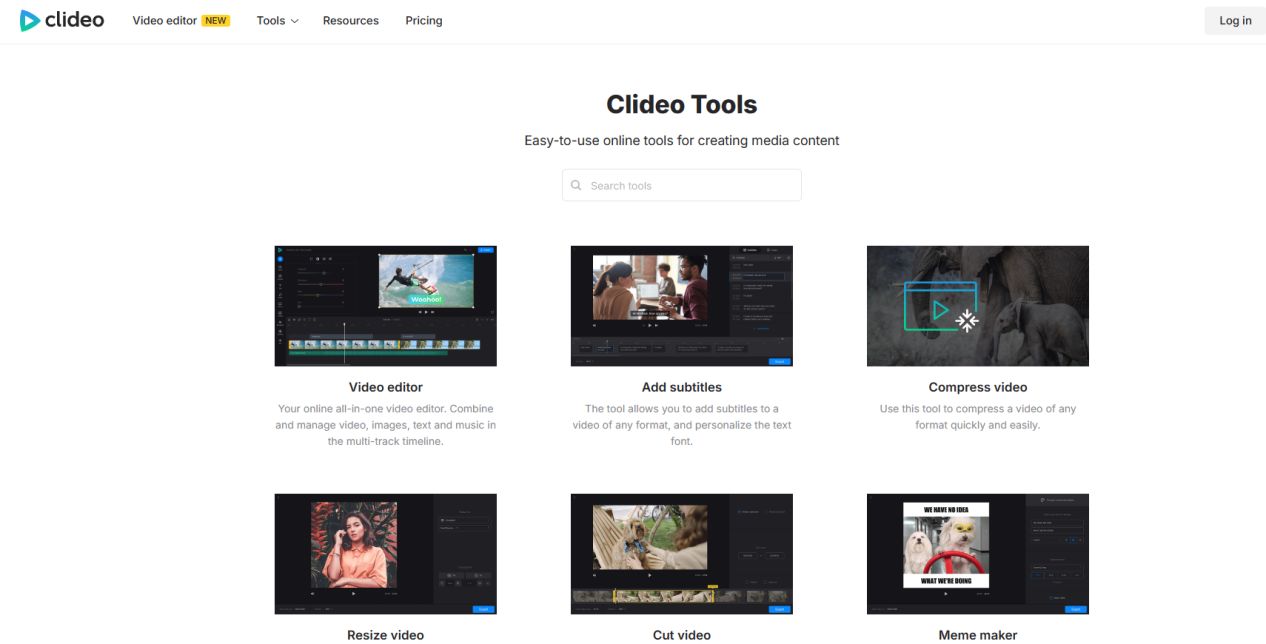Click the 'Use this tool to compress' description
Viewport: 1266px width, 644px height.
click(978, 417)
